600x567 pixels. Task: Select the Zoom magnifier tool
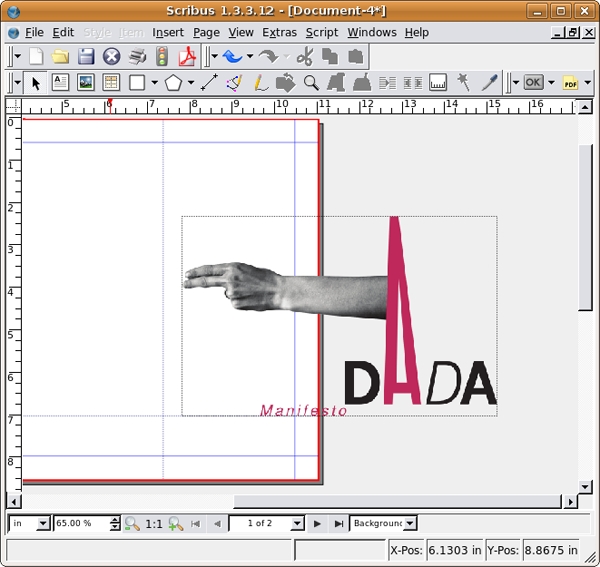pyautogui.click(x=311, y=83)
